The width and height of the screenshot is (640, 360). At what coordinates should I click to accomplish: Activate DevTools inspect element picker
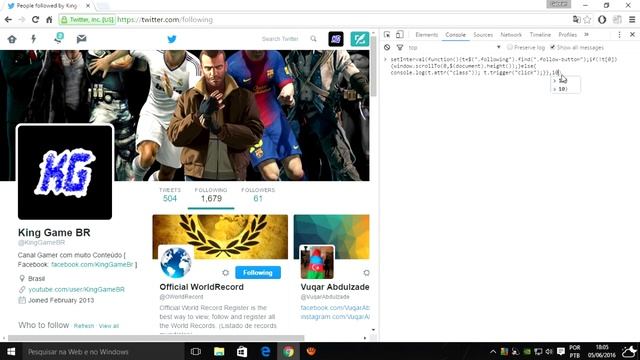(387, 35)
